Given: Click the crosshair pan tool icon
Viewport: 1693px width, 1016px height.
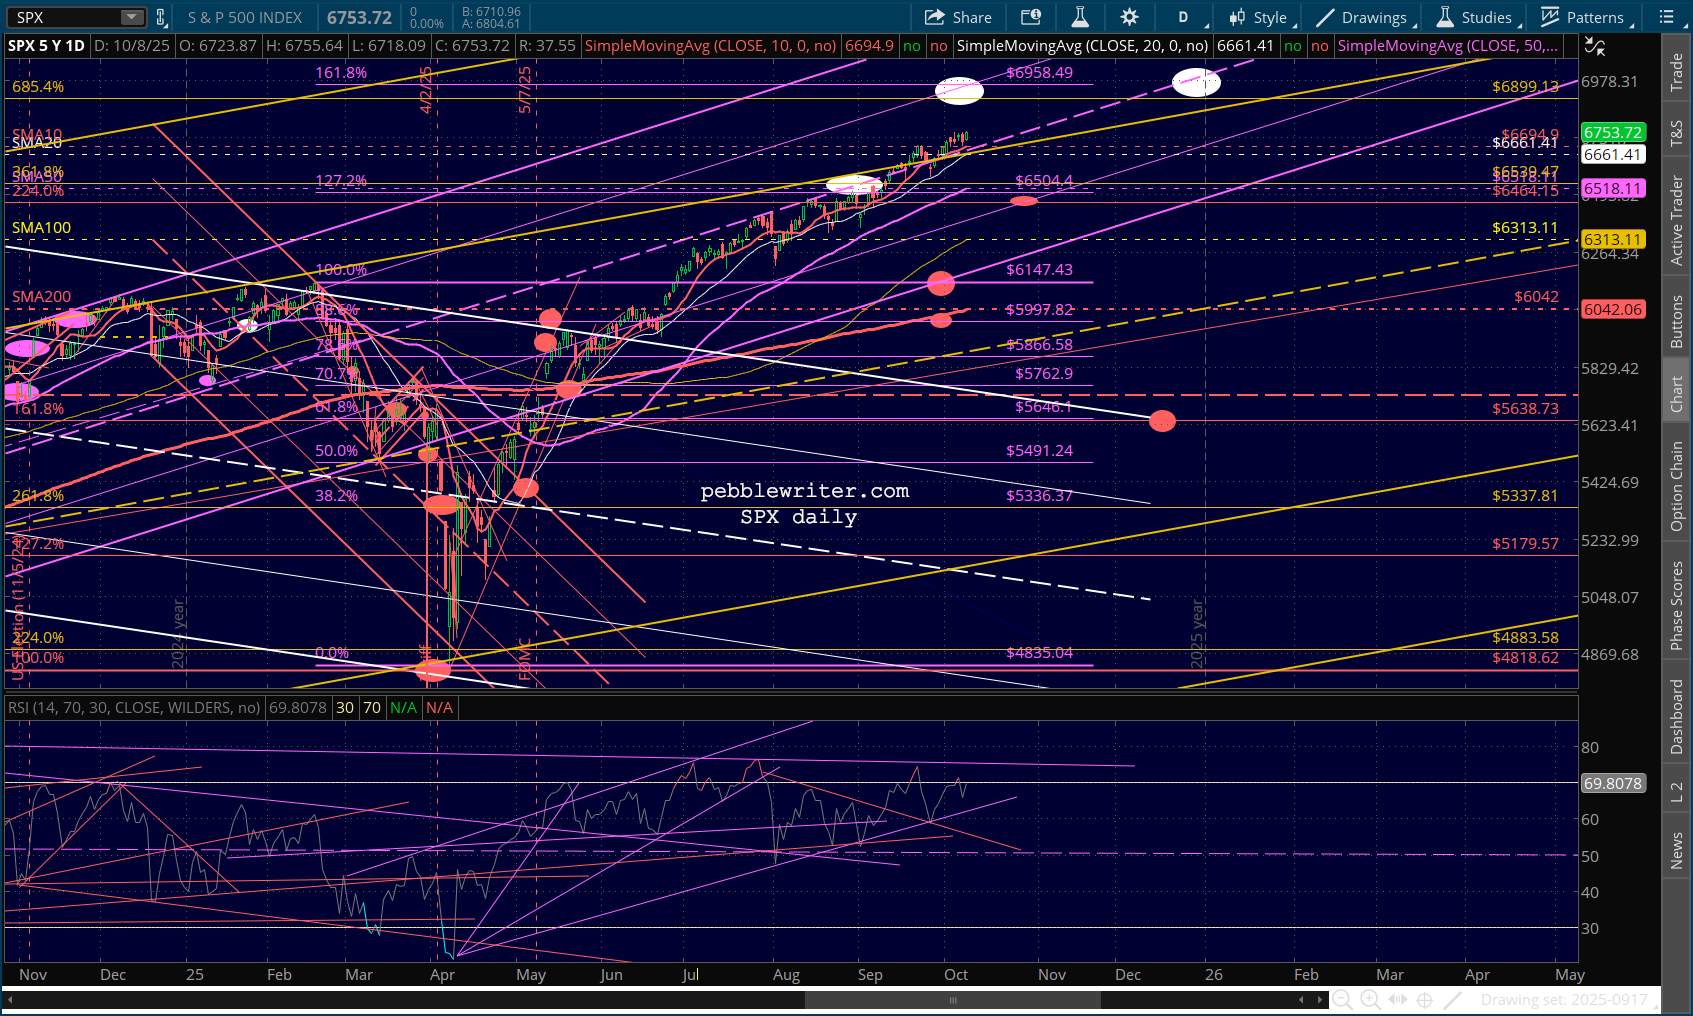Looking at the screenshot, I should (1425, 999).
